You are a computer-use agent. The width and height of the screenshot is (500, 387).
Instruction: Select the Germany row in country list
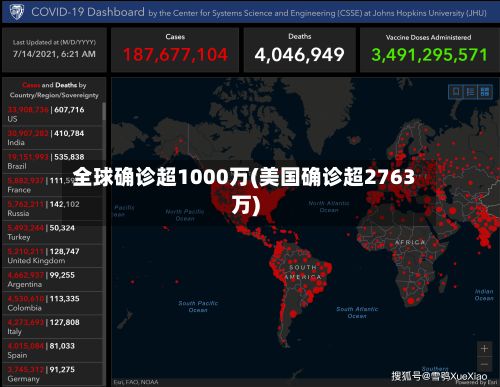[52, 374]
